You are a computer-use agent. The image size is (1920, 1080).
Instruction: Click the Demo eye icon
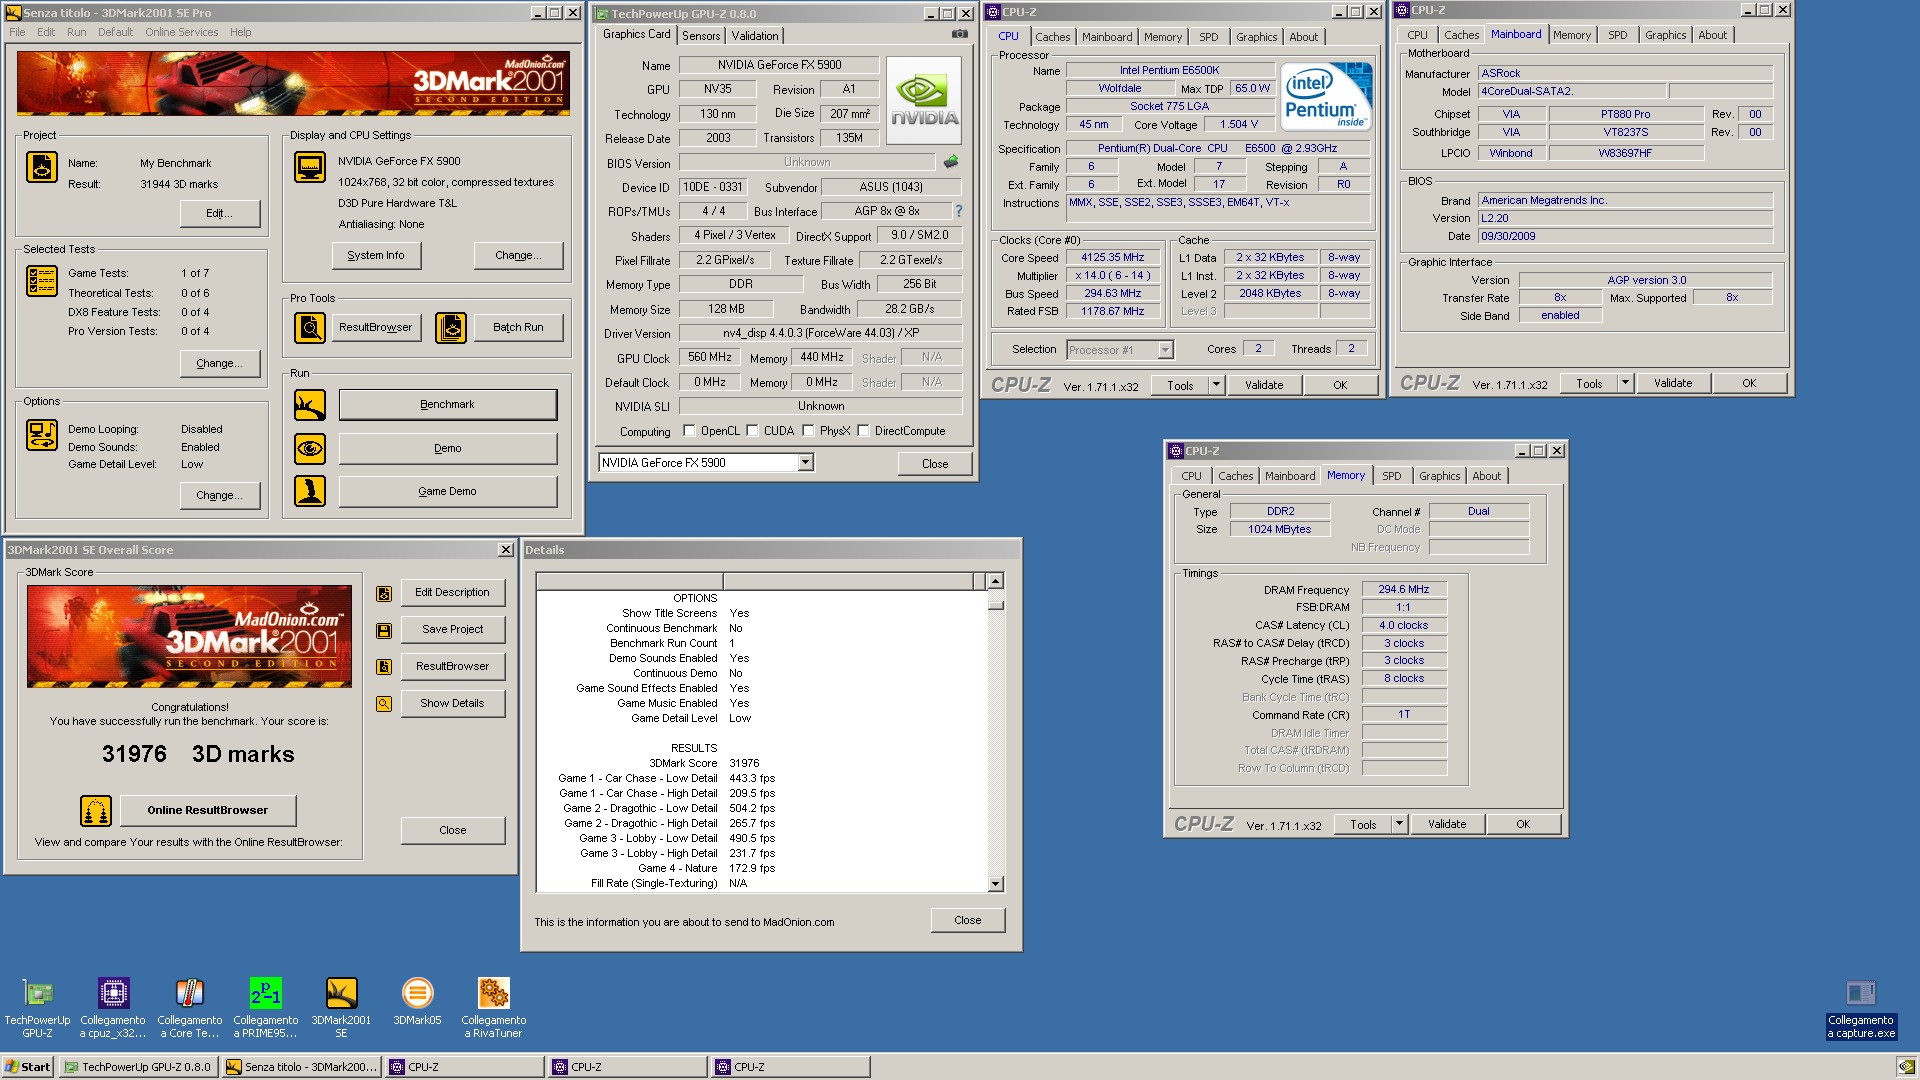coord(310,448)
